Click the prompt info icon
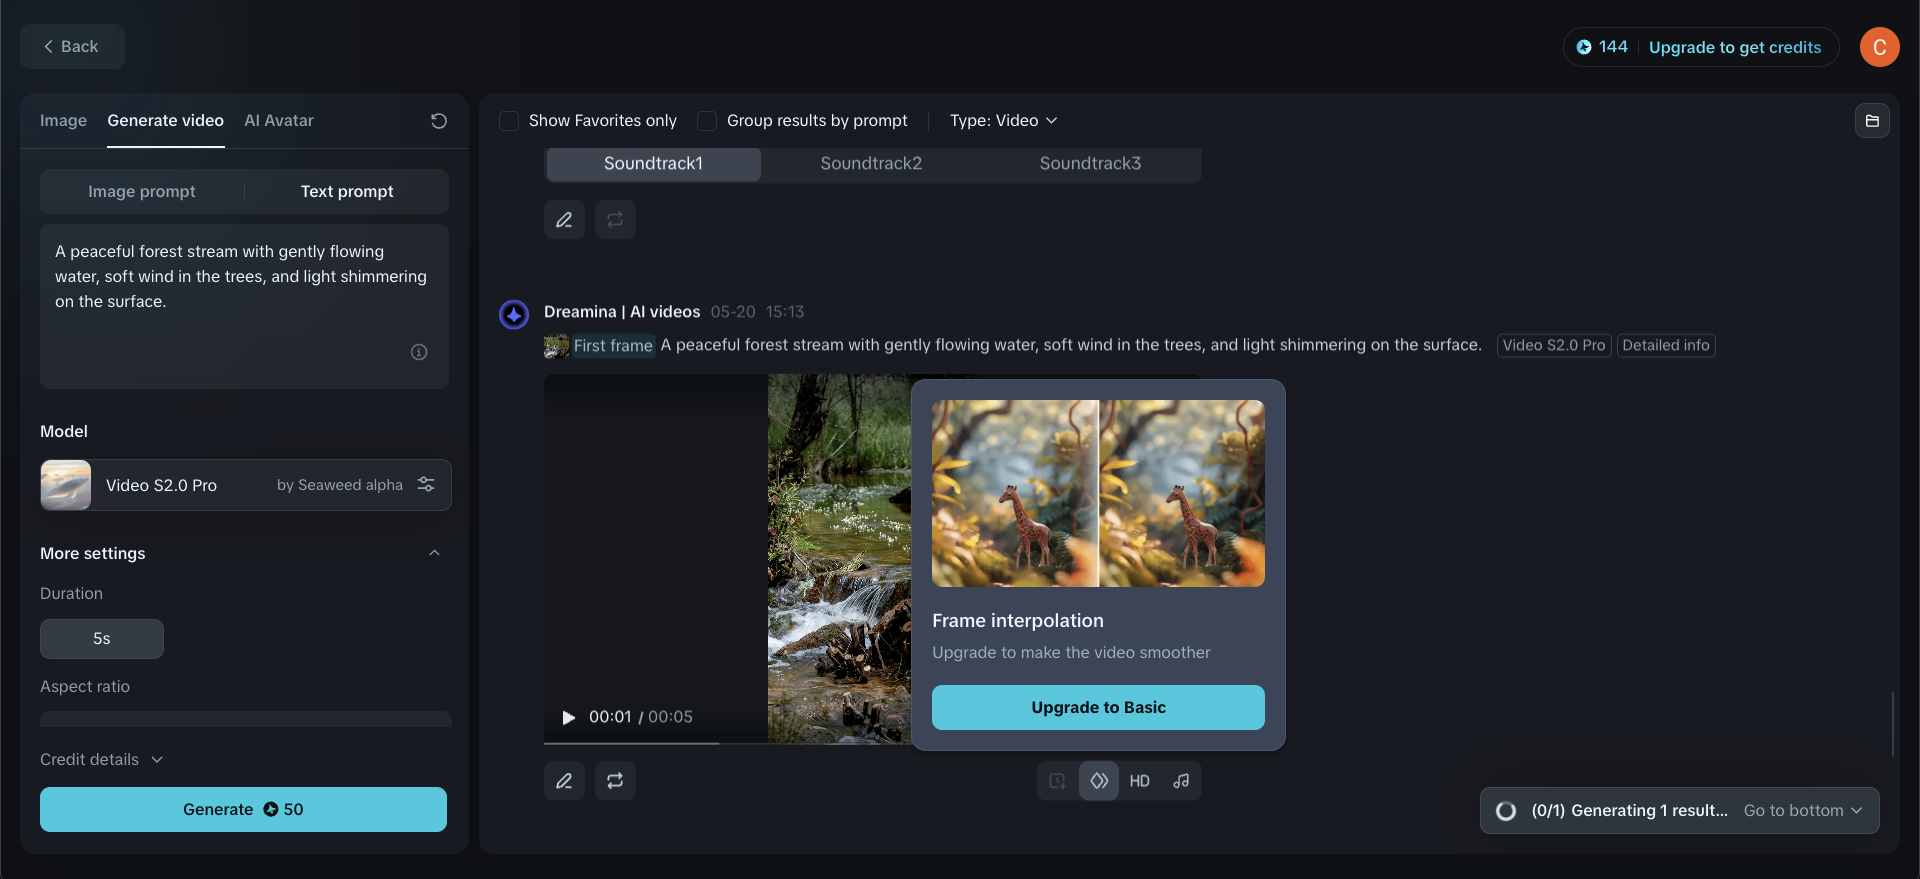The width and height of the screenshot is (1920, 879). point(419,352)
